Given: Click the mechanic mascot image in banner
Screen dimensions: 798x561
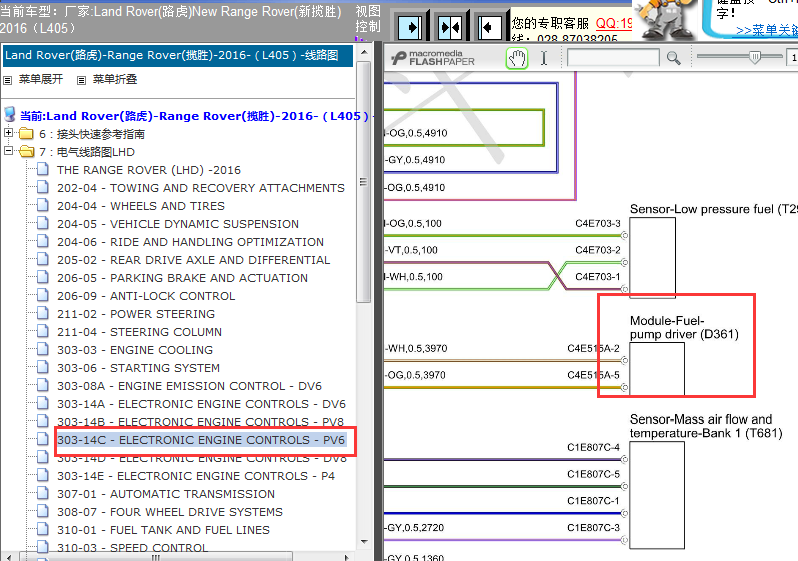Looking at the screenshot, I should pos(667,20).
